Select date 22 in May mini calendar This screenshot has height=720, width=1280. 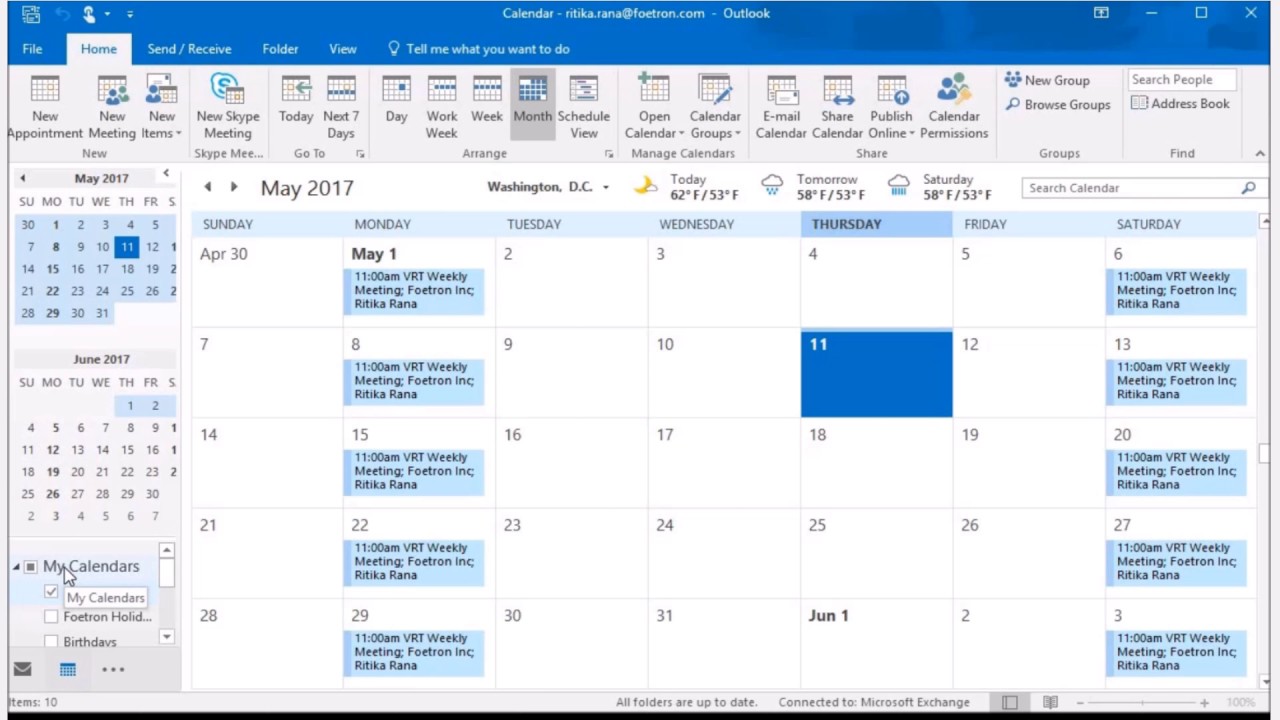tap(53, 291)
